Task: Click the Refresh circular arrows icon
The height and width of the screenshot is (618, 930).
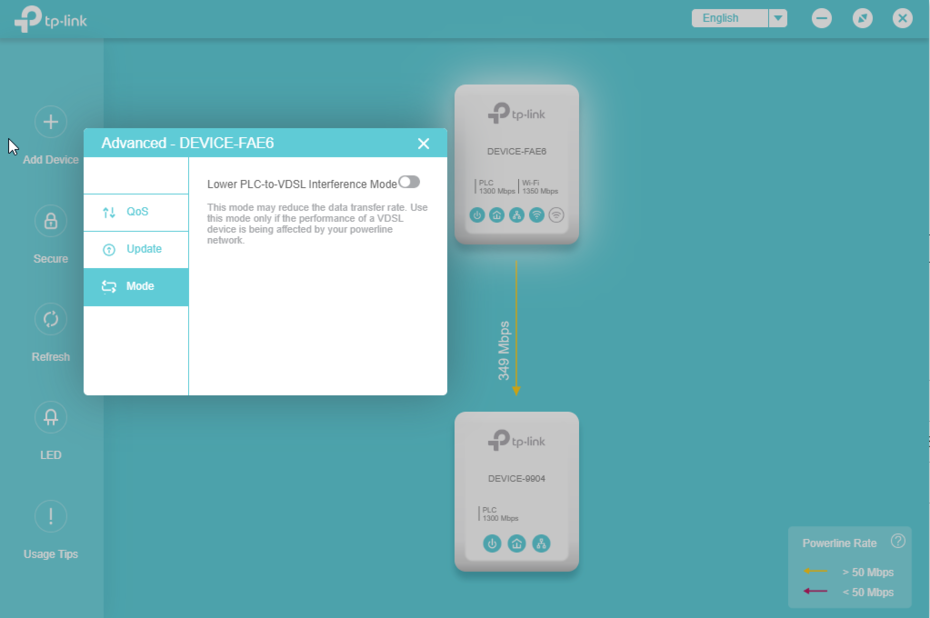Action: point(50,319)
